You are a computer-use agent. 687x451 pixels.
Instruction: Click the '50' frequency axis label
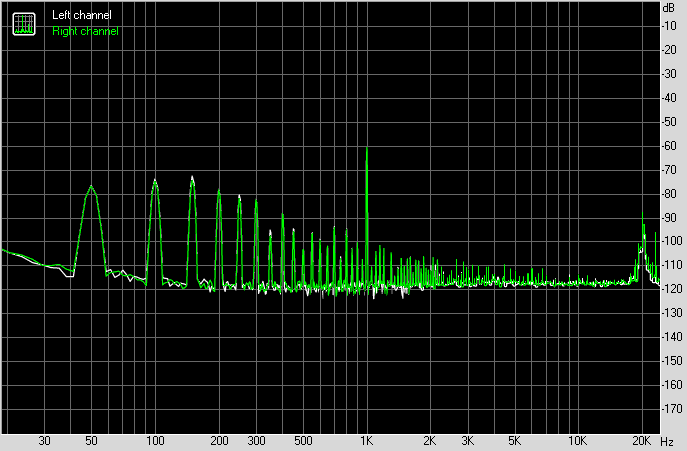click(x=91, y=441)
